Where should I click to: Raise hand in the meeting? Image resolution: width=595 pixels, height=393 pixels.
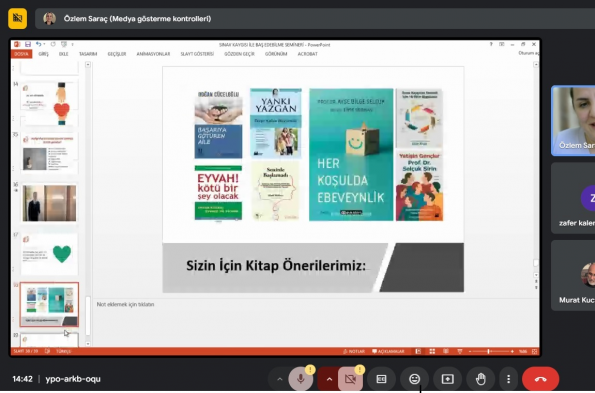click(481, 379)
